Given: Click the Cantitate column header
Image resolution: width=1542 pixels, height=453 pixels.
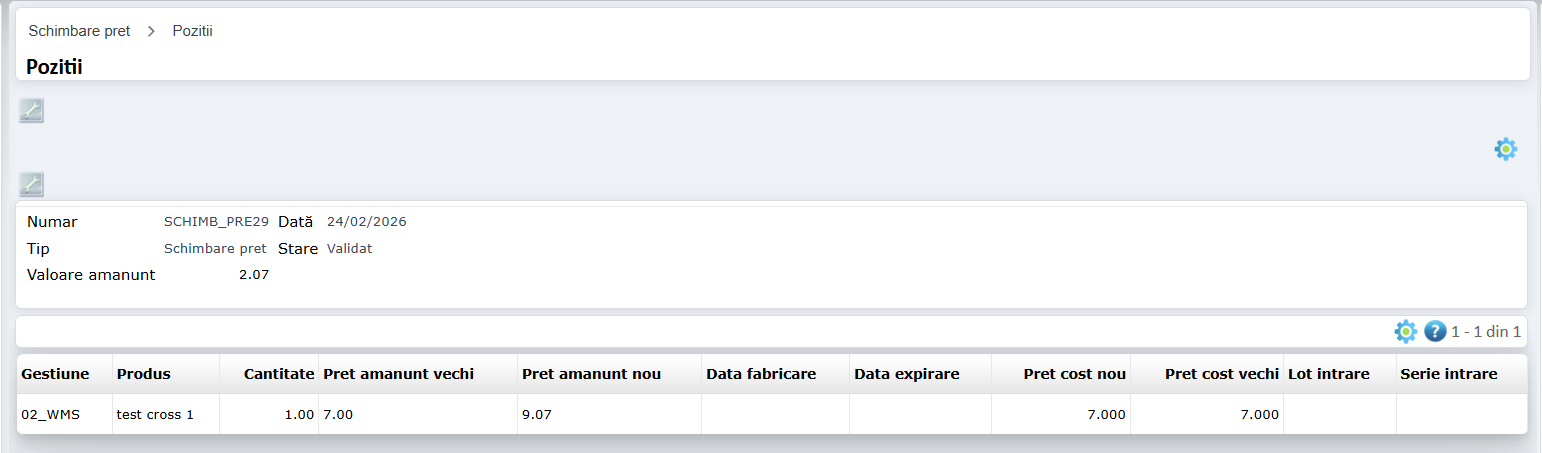Looking at the screenshot, I should point(279,374).
